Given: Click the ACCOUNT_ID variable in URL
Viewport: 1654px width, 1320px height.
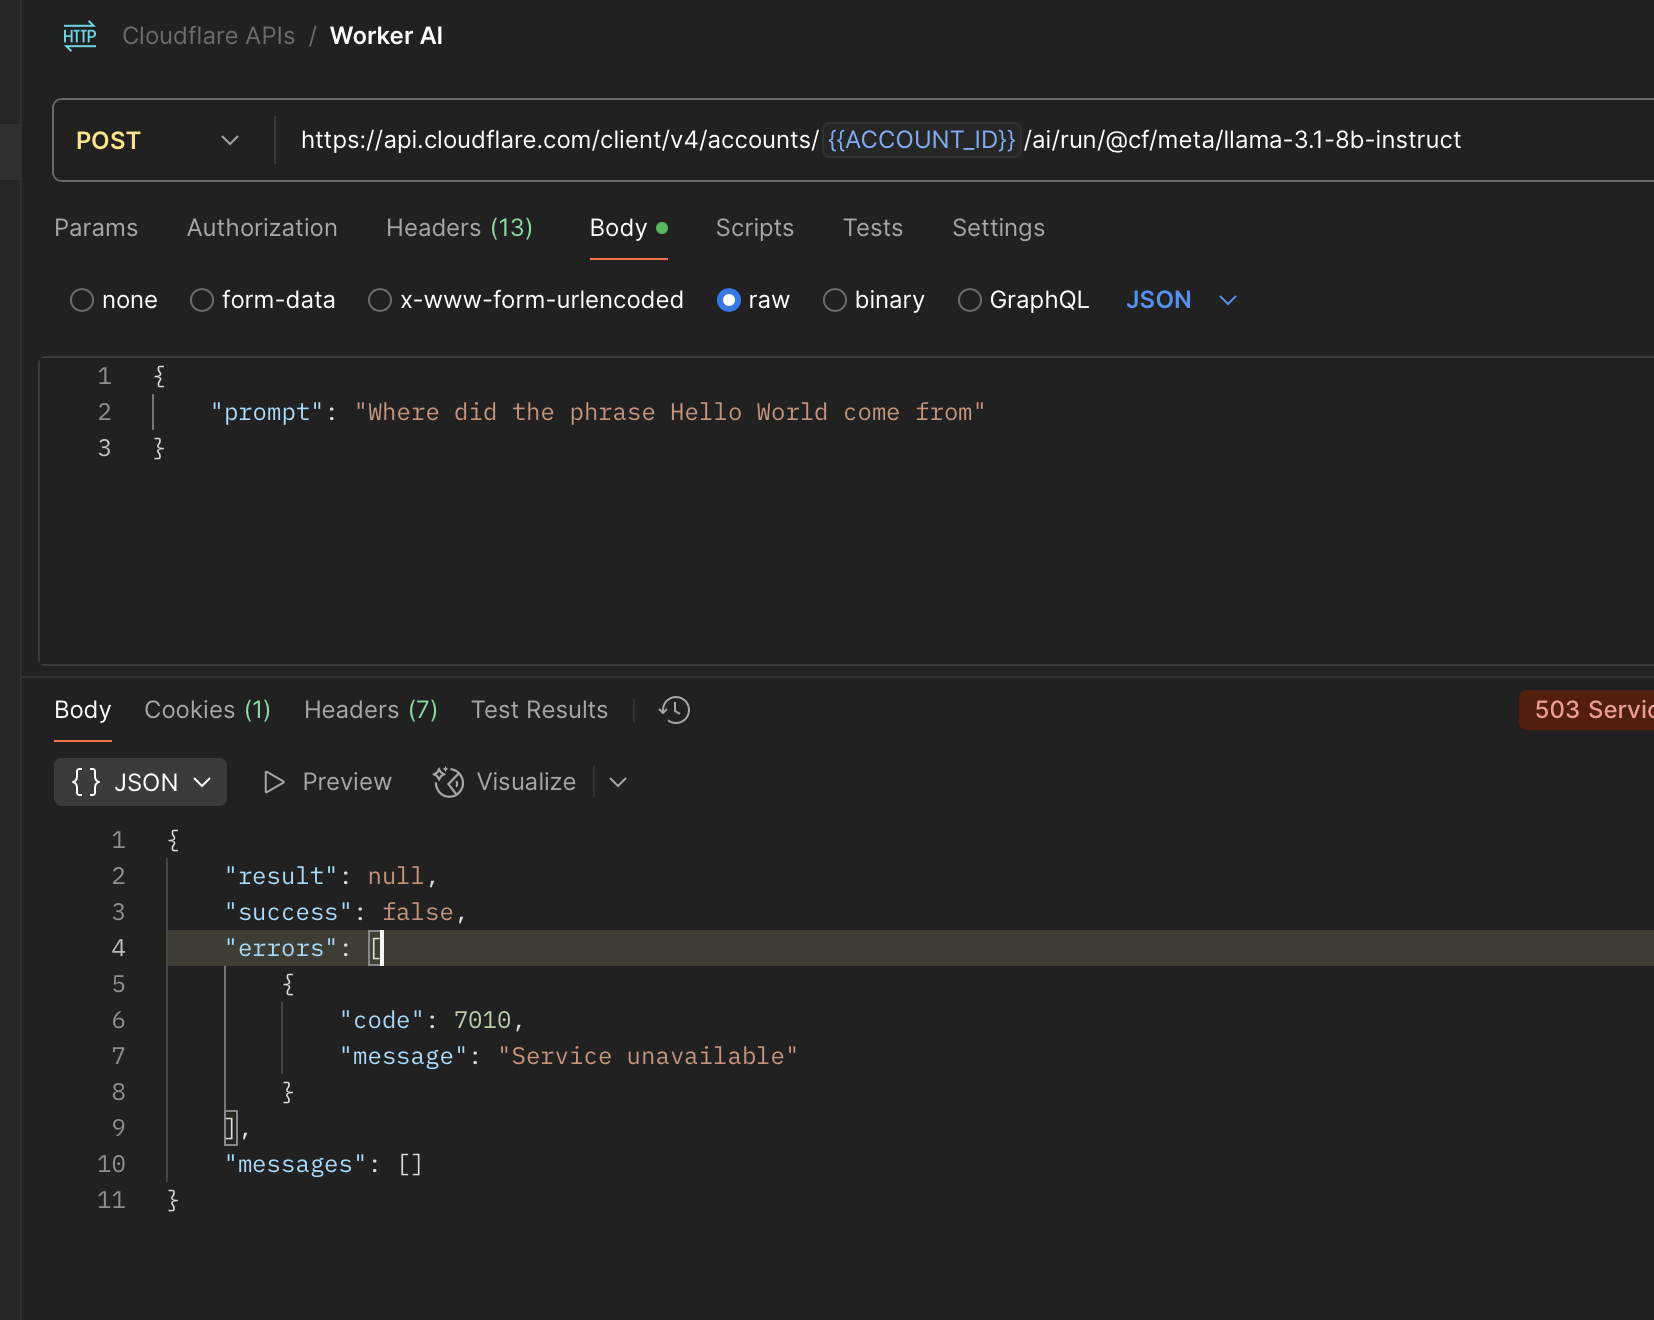Looking at the screenshot, I should click(921, 140).
